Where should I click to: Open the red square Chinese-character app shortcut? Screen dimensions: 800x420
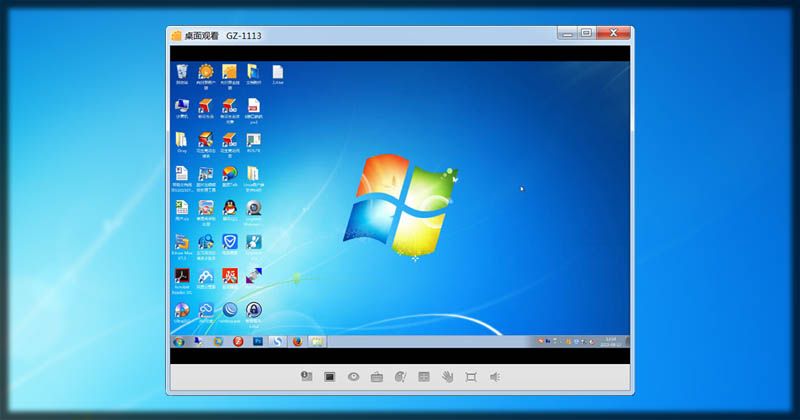click(x=230, y=276)
